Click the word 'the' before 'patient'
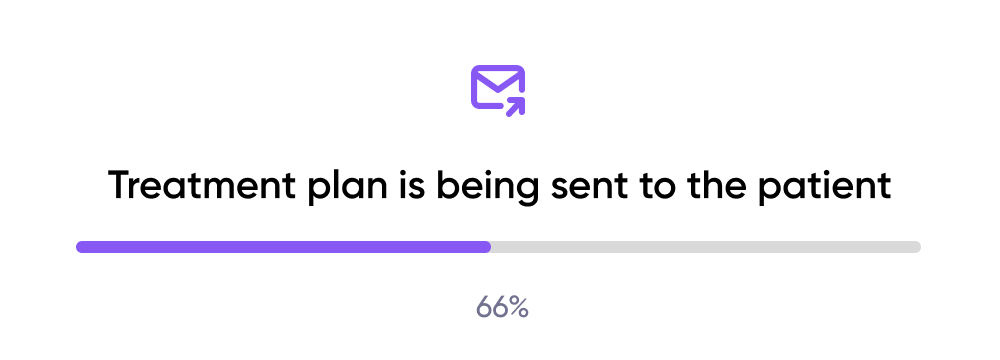This screenshot has height=360, width=1000. tap(716, 185)
